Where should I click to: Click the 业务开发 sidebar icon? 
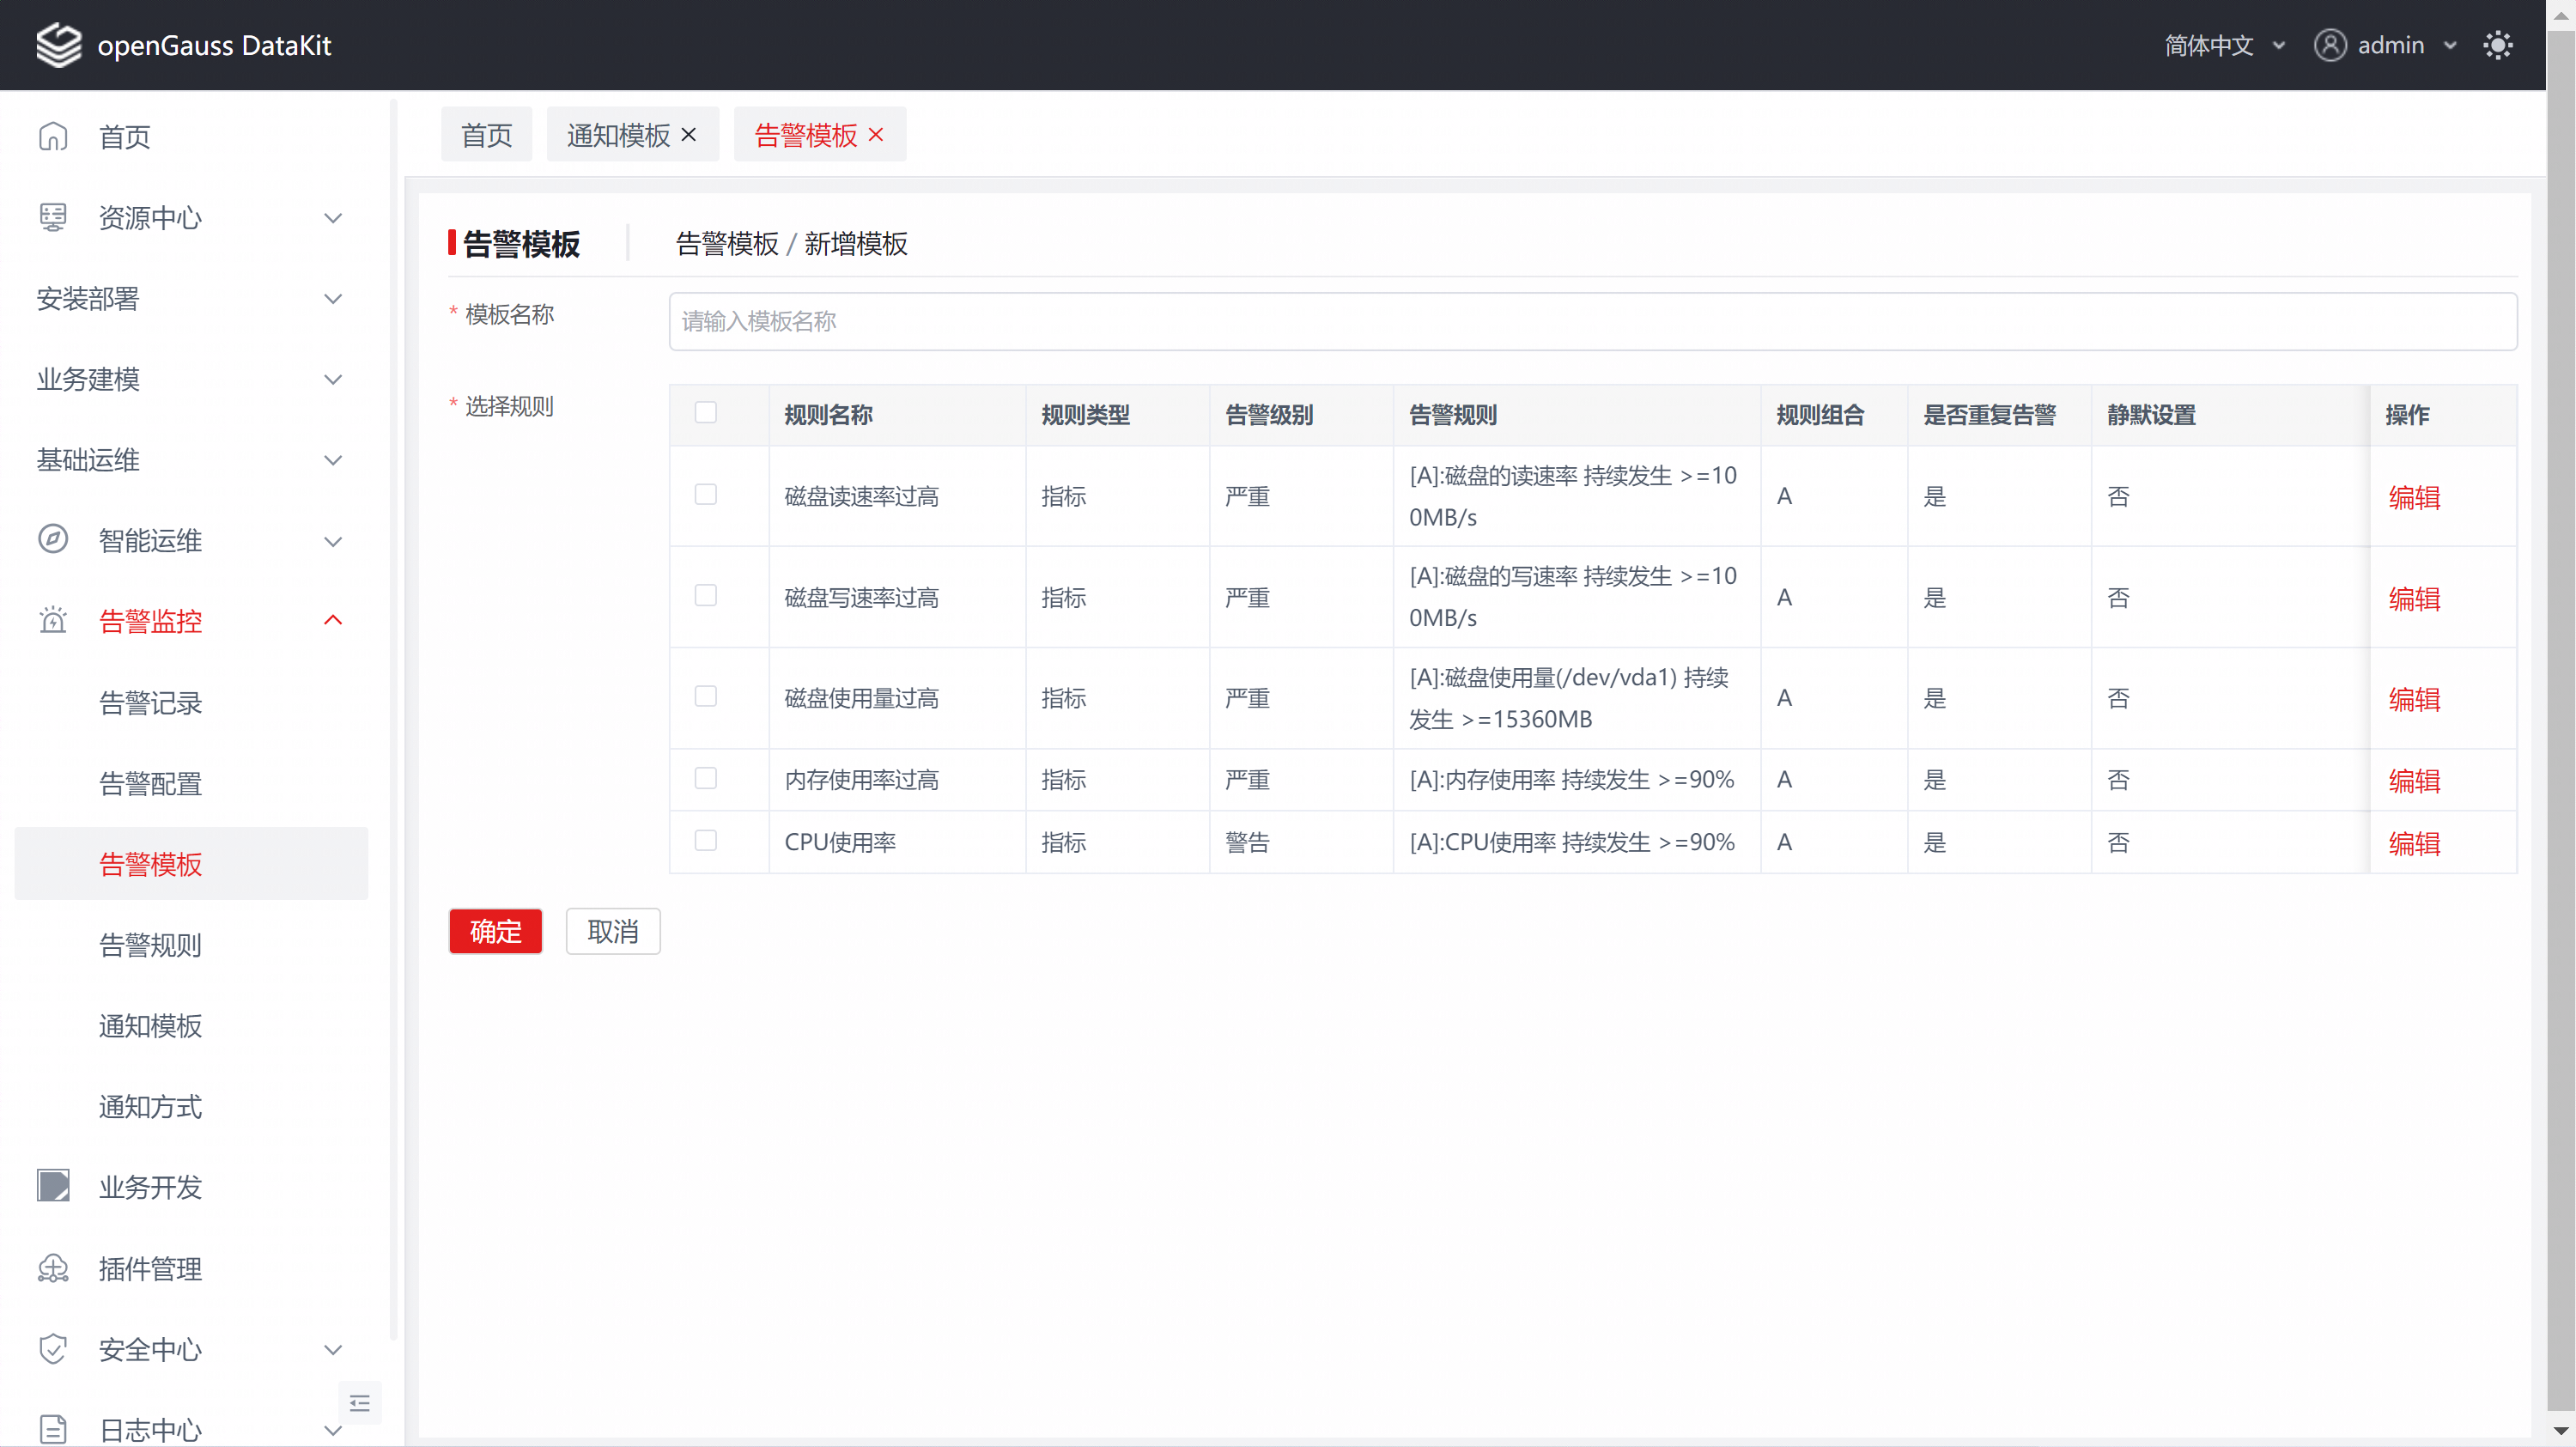[x=53, y=1186]
